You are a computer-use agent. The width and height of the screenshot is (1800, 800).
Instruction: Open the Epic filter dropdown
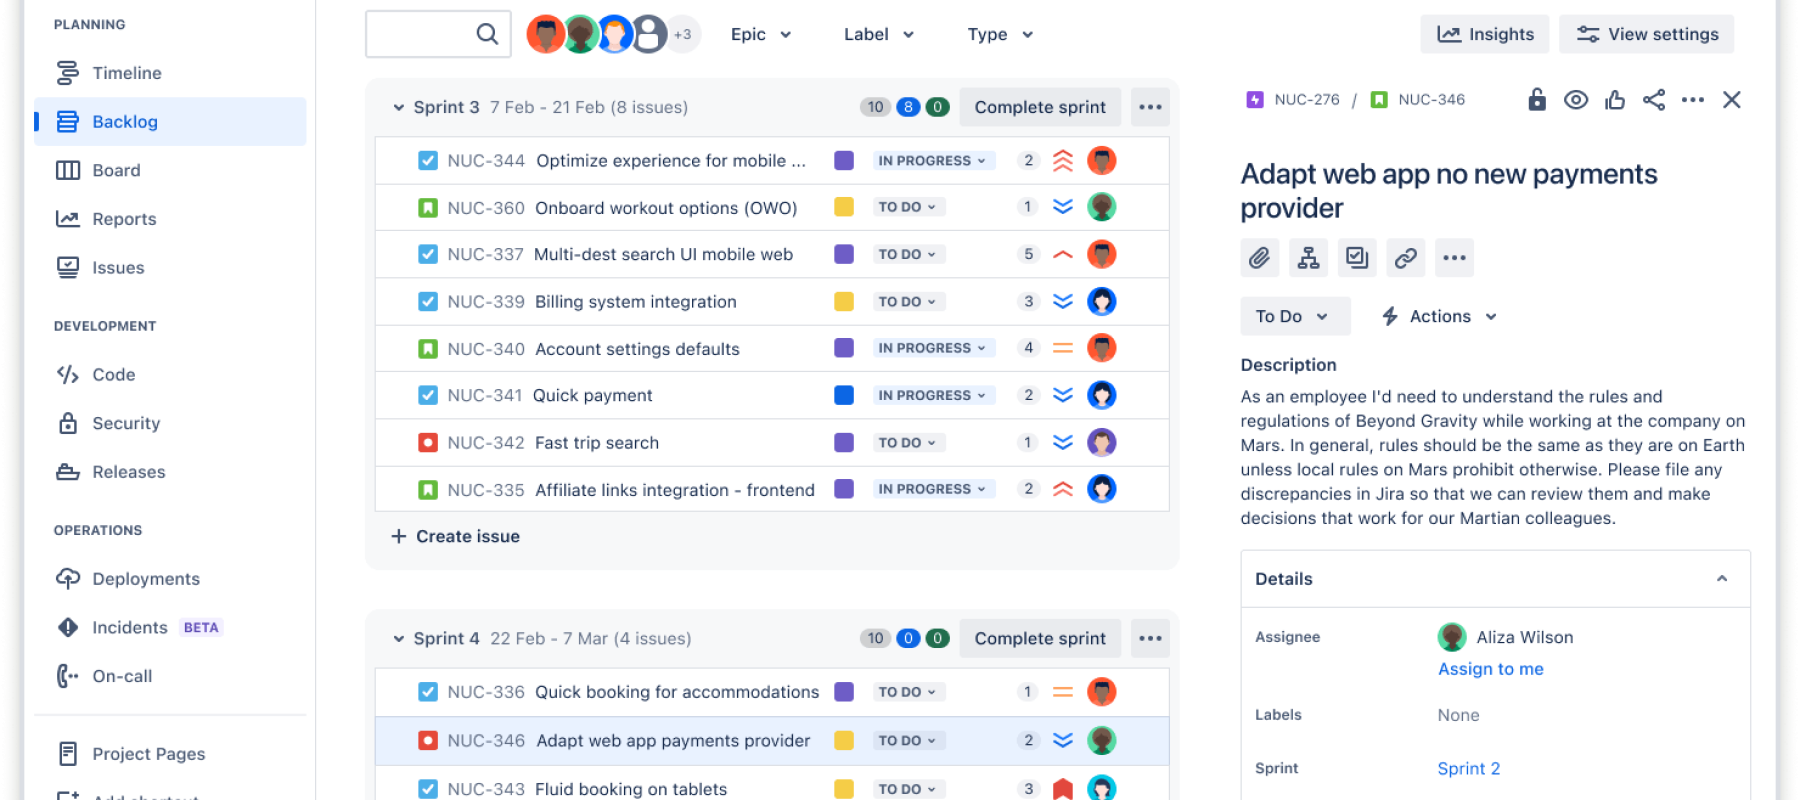[760, 34]
